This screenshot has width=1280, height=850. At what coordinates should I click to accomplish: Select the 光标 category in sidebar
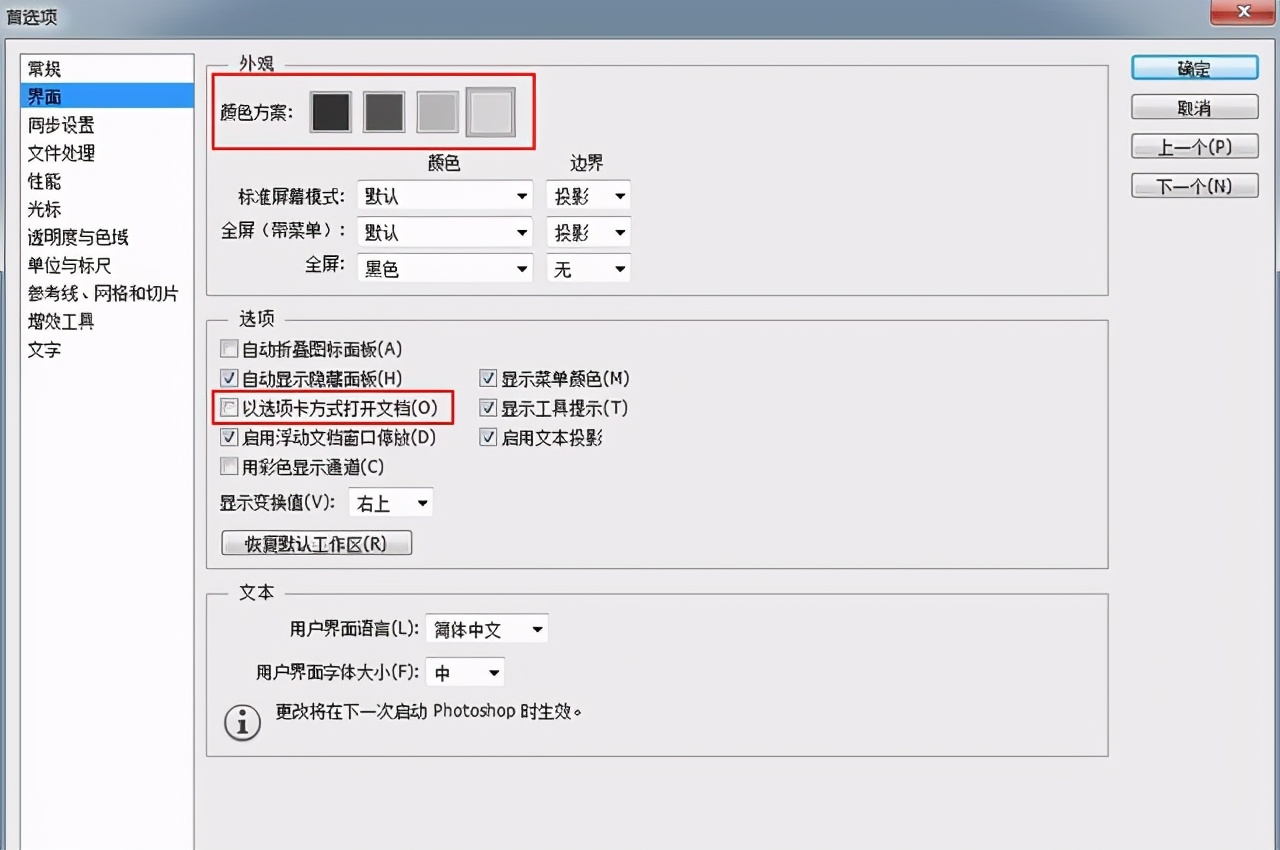[44, 209]
